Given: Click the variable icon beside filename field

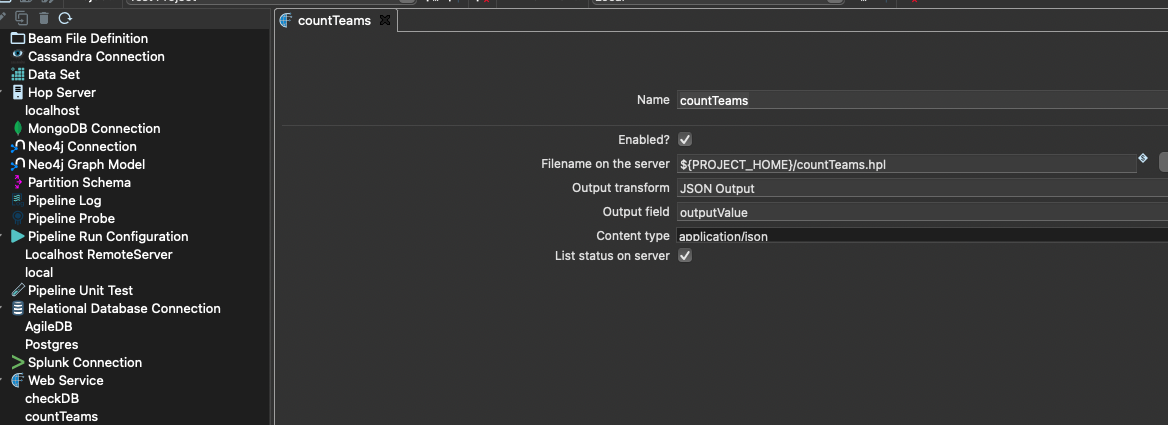Looking at the screenshot, I should 1142,158.
